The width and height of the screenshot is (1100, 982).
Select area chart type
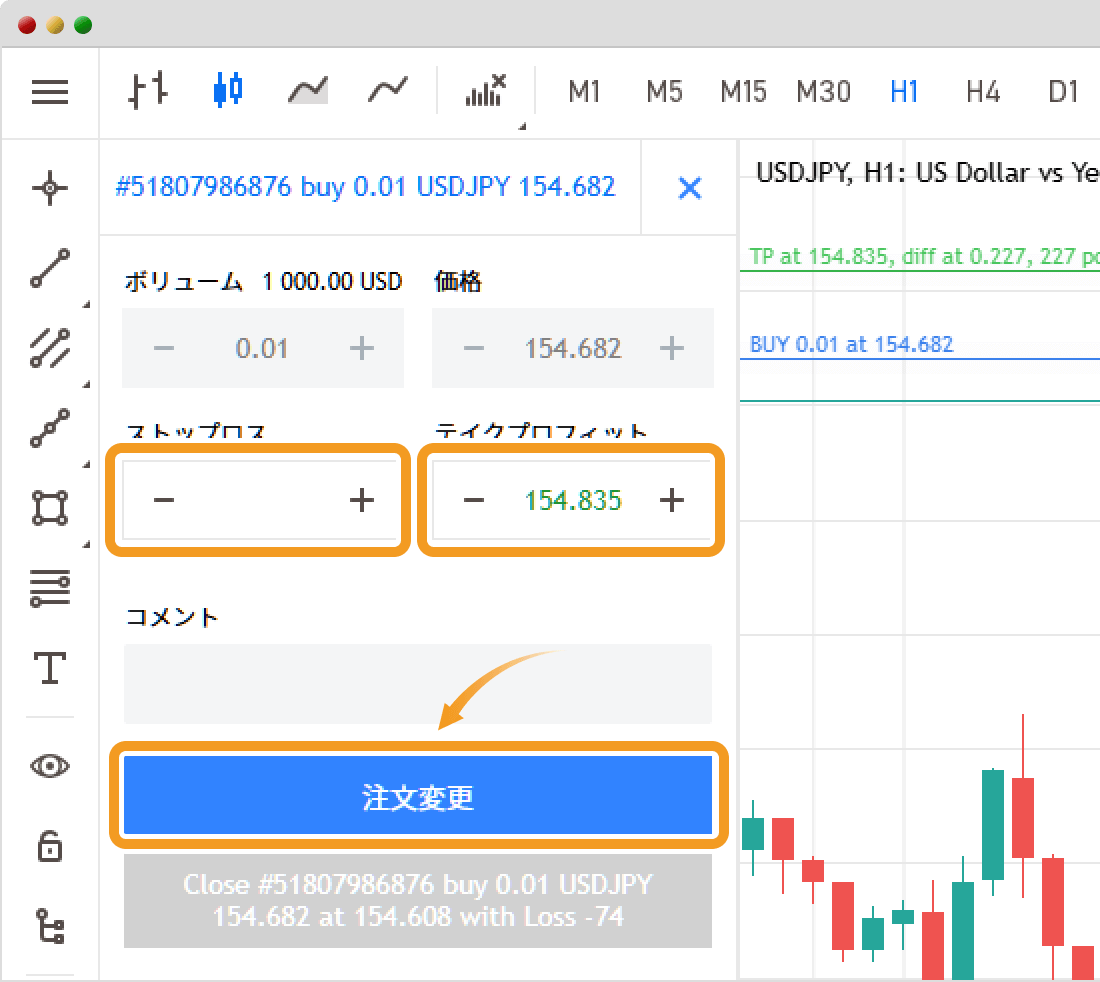(x=308, y=90)
